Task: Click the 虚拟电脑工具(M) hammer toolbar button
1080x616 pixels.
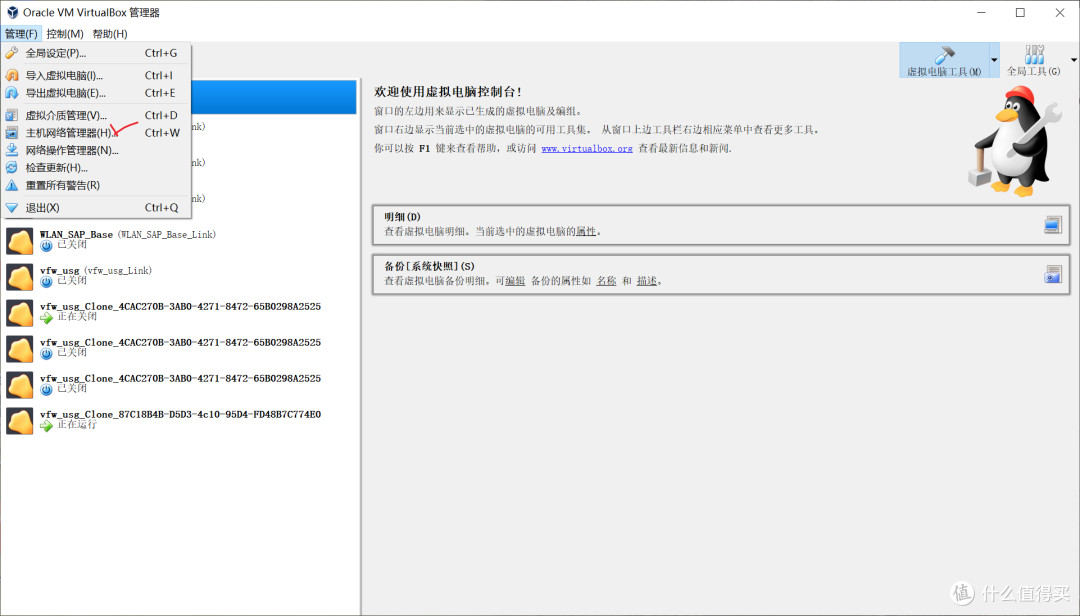Action: pos(944,61)
